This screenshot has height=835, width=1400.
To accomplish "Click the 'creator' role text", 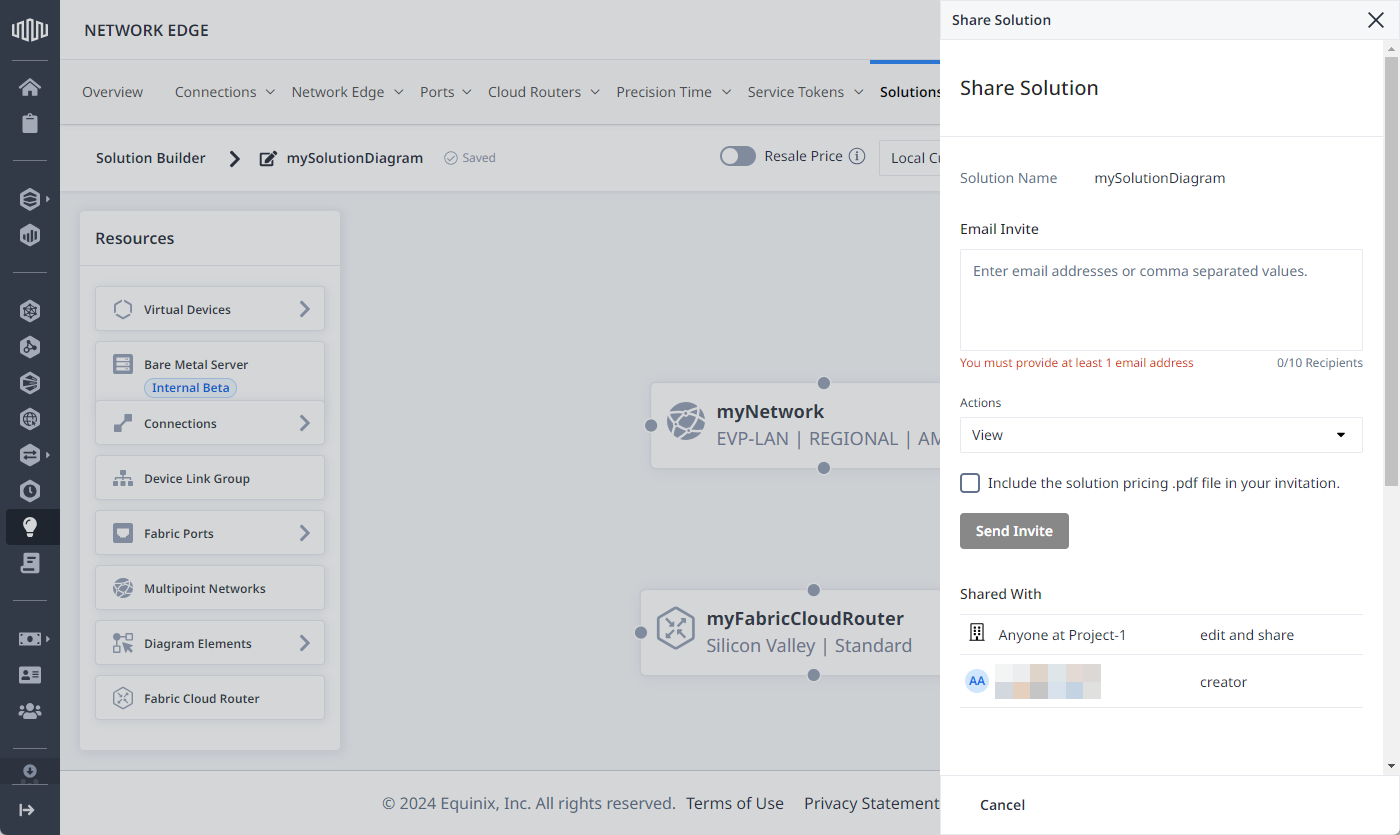I will [x=1223, y=682].
